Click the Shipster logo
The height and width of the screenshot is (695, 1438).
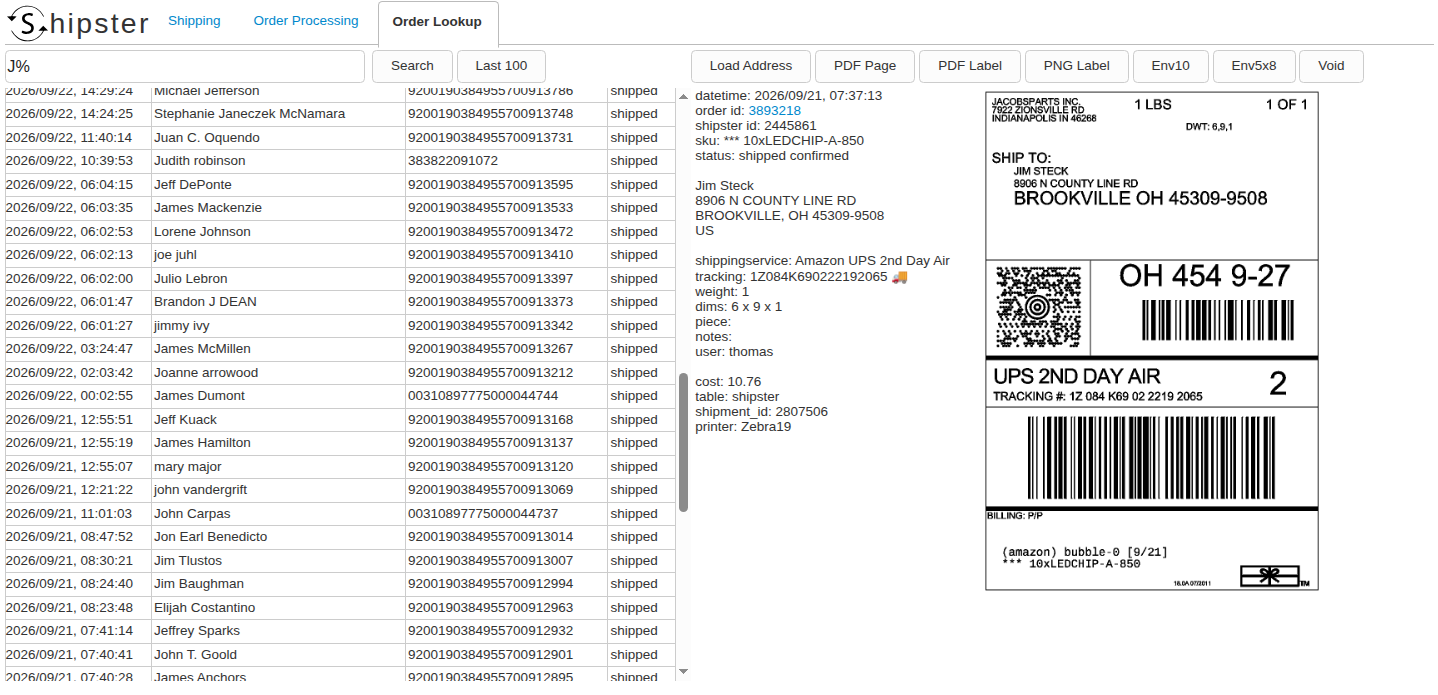tap(77, 22)
